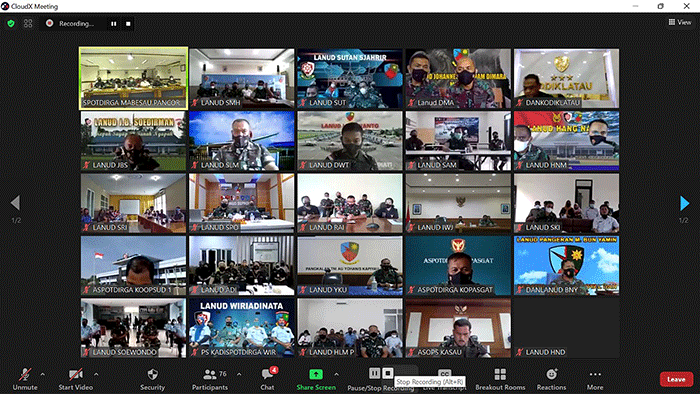This screenshot has height=394, width=700.
Task: Select the ASPOTDIRGA KOPASGAT video tile
Action: (x=458, y=265)
